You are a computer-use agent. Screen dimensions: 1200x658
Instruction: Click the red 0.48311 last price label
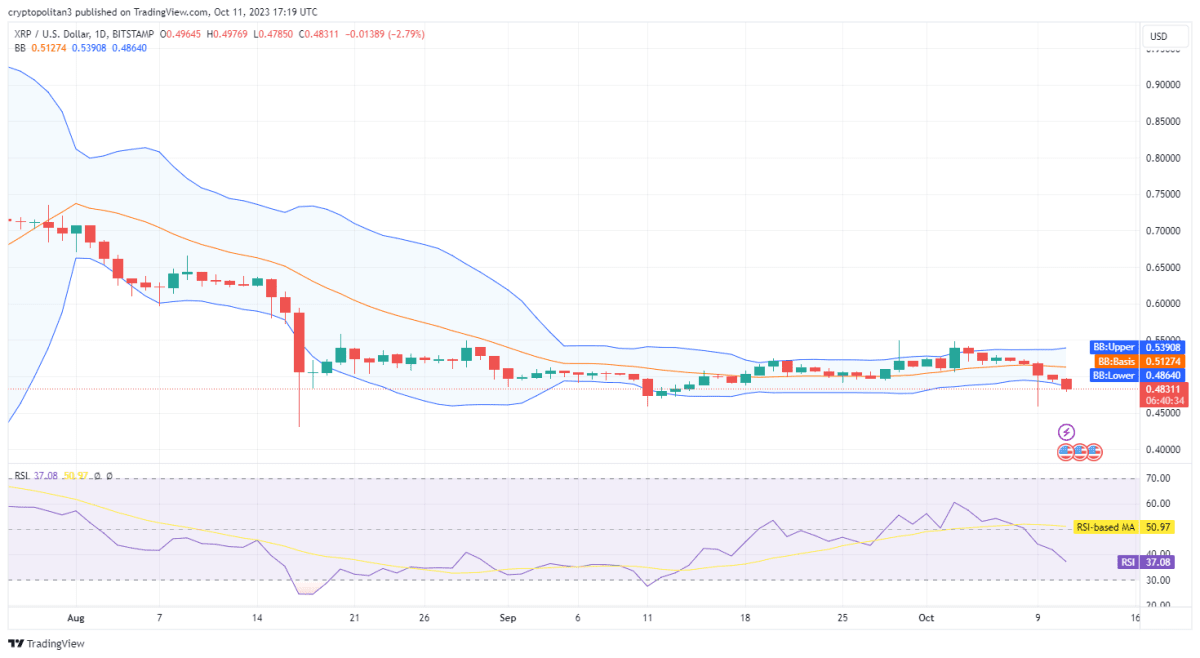tap(1162, 391)
